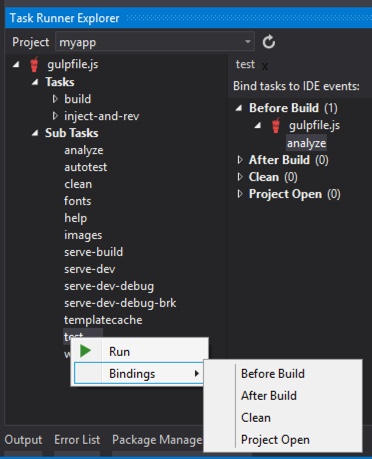Collapse the Before Build bindings group

point(239,108)
